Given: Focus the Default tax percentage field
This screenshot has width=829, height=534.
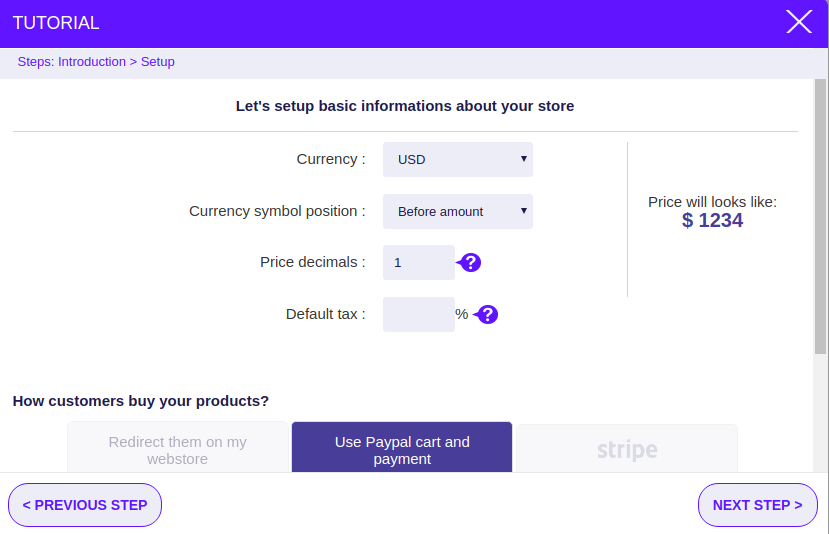Looking at the screenshot, I should (419, 315).
